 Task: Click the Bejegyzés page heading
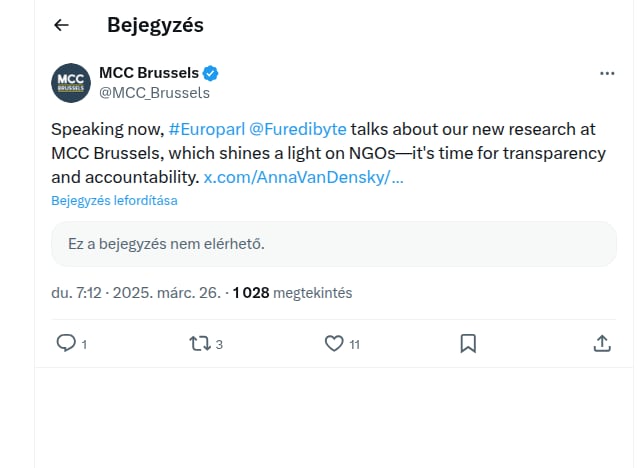coord(155,25)
